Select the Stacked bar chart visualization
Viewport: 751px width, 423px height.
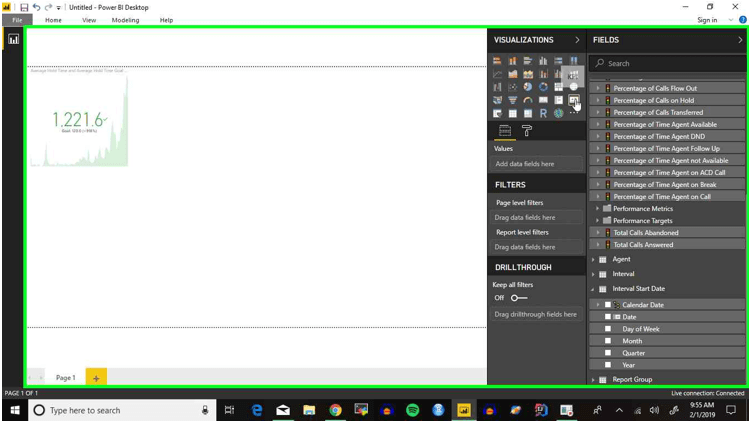pos(497,61)
